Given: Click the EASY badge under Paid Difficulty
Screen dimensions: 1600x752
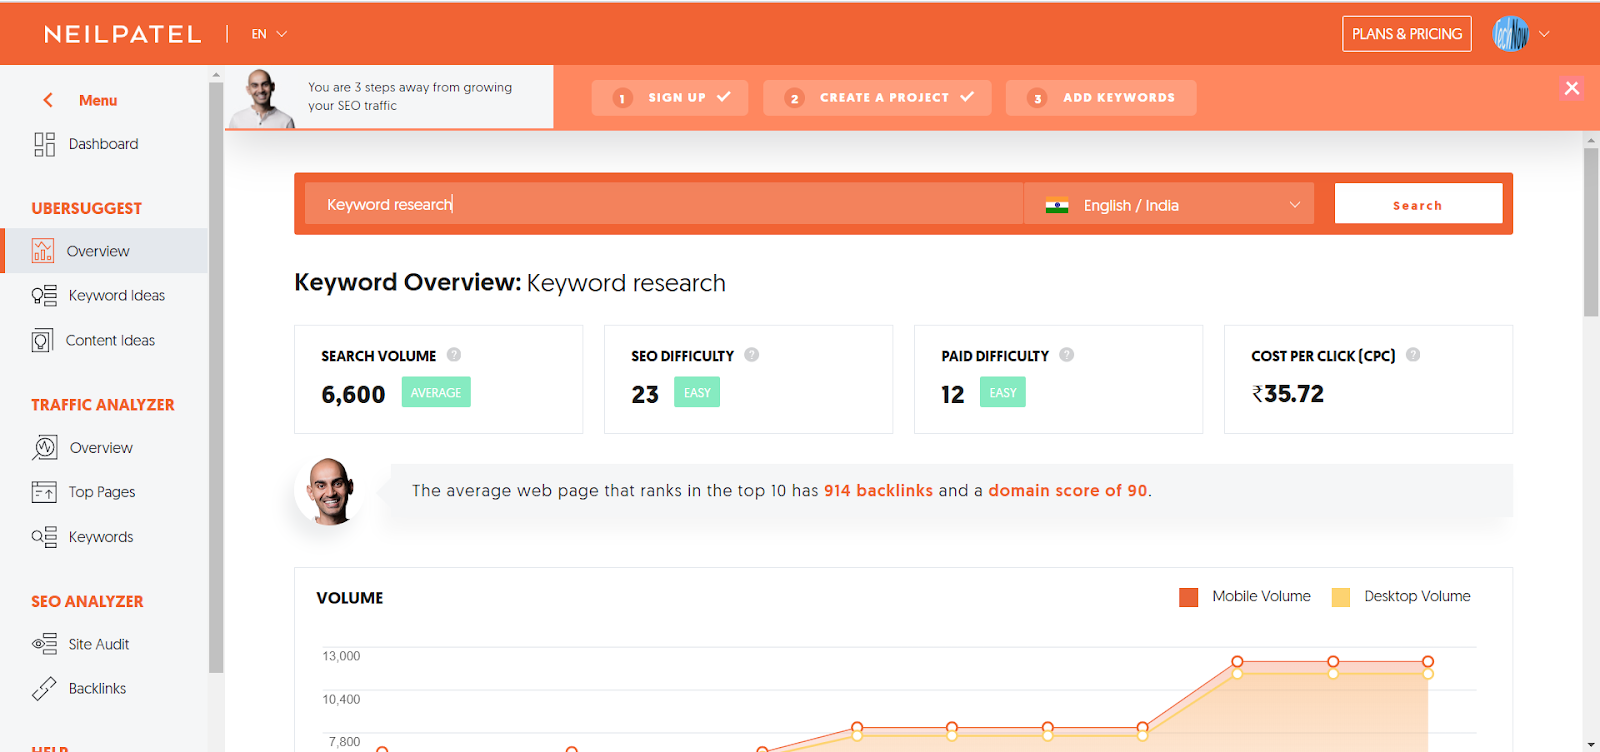Looking at the screenshot, I should (x=1003, y=392).
